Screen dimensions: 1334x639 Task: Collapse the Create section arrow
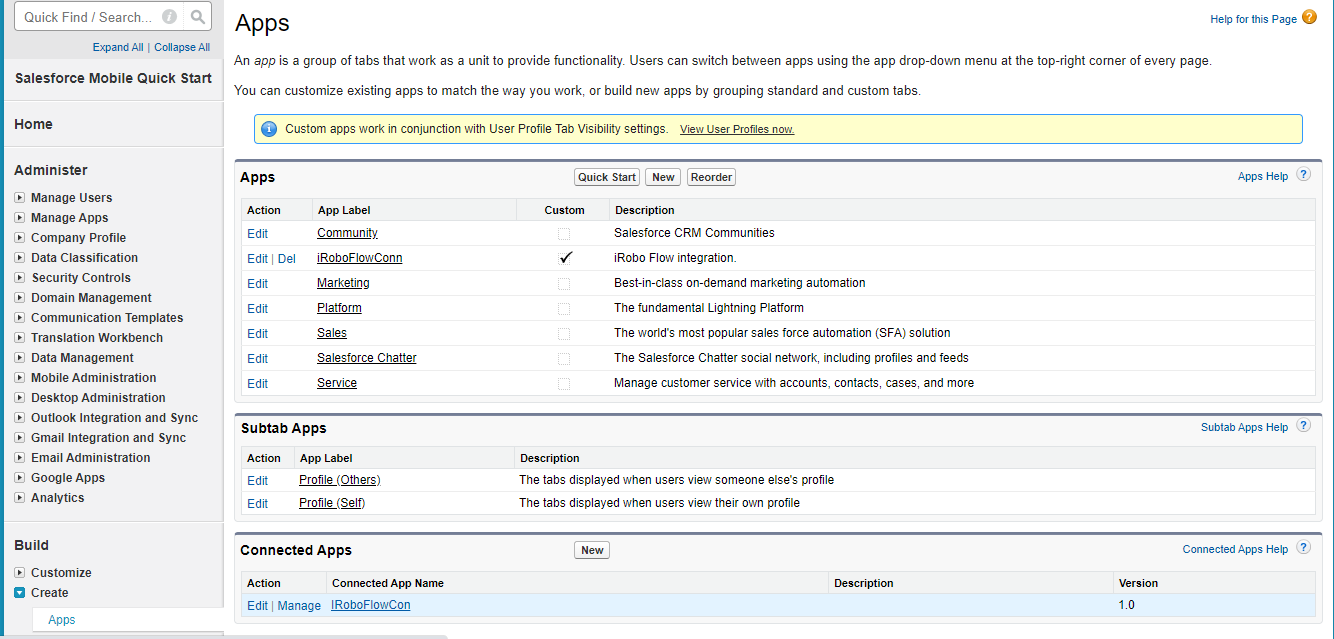point(20,593)
